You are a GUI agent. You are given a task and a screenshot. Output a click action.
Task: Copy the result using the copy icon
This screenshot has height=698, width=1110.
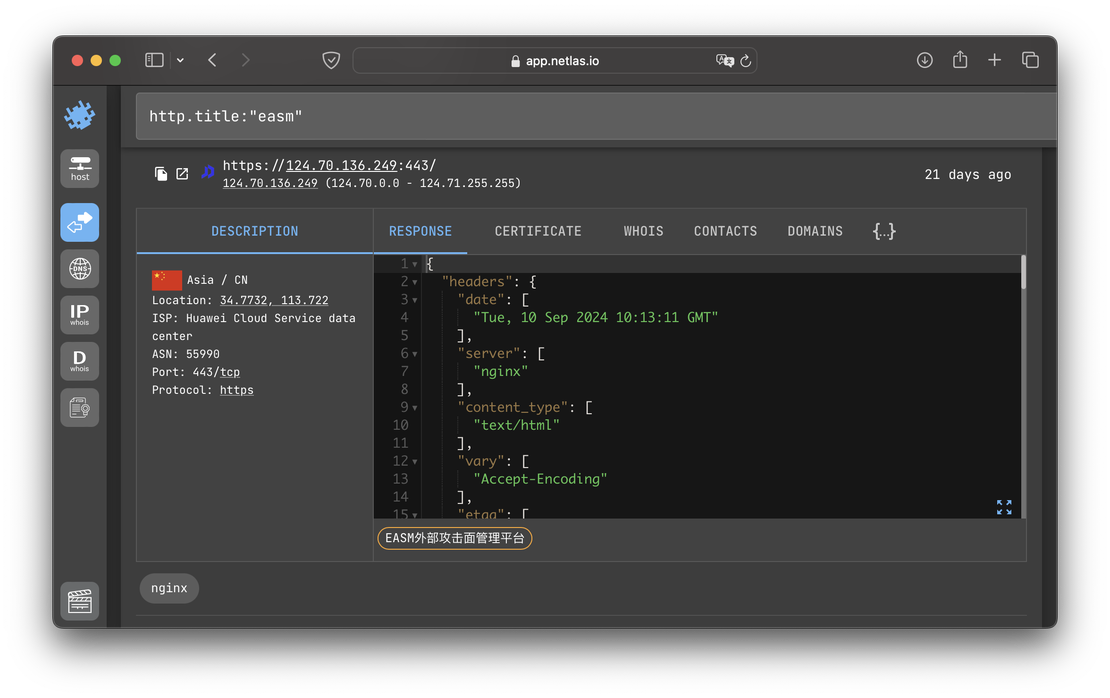[x=161, y=173]
